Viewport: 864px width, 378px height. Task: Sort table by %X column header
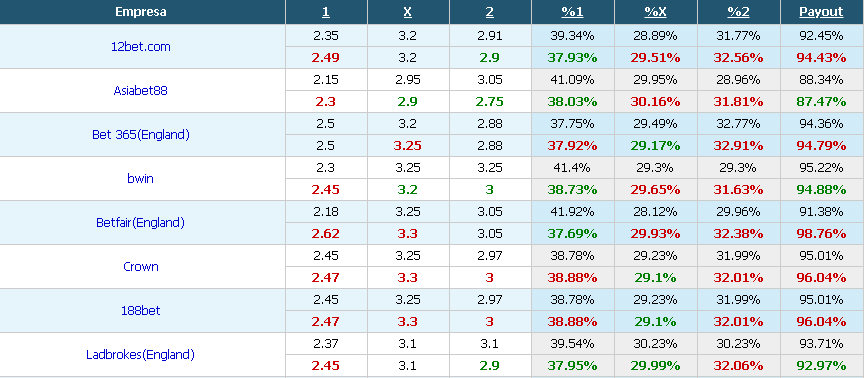click(x=655, y=12)
